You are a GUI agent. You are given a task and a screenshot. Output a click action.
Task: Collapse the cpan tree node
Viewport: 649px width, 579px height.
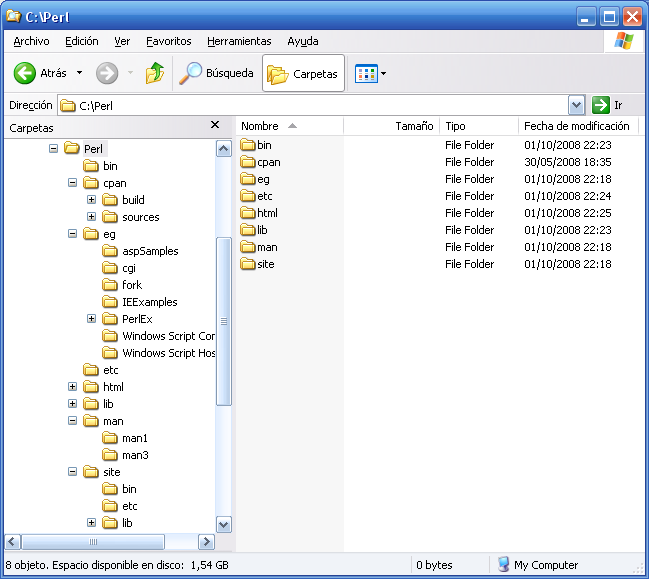pyautogui.click(x=72, y=183)
